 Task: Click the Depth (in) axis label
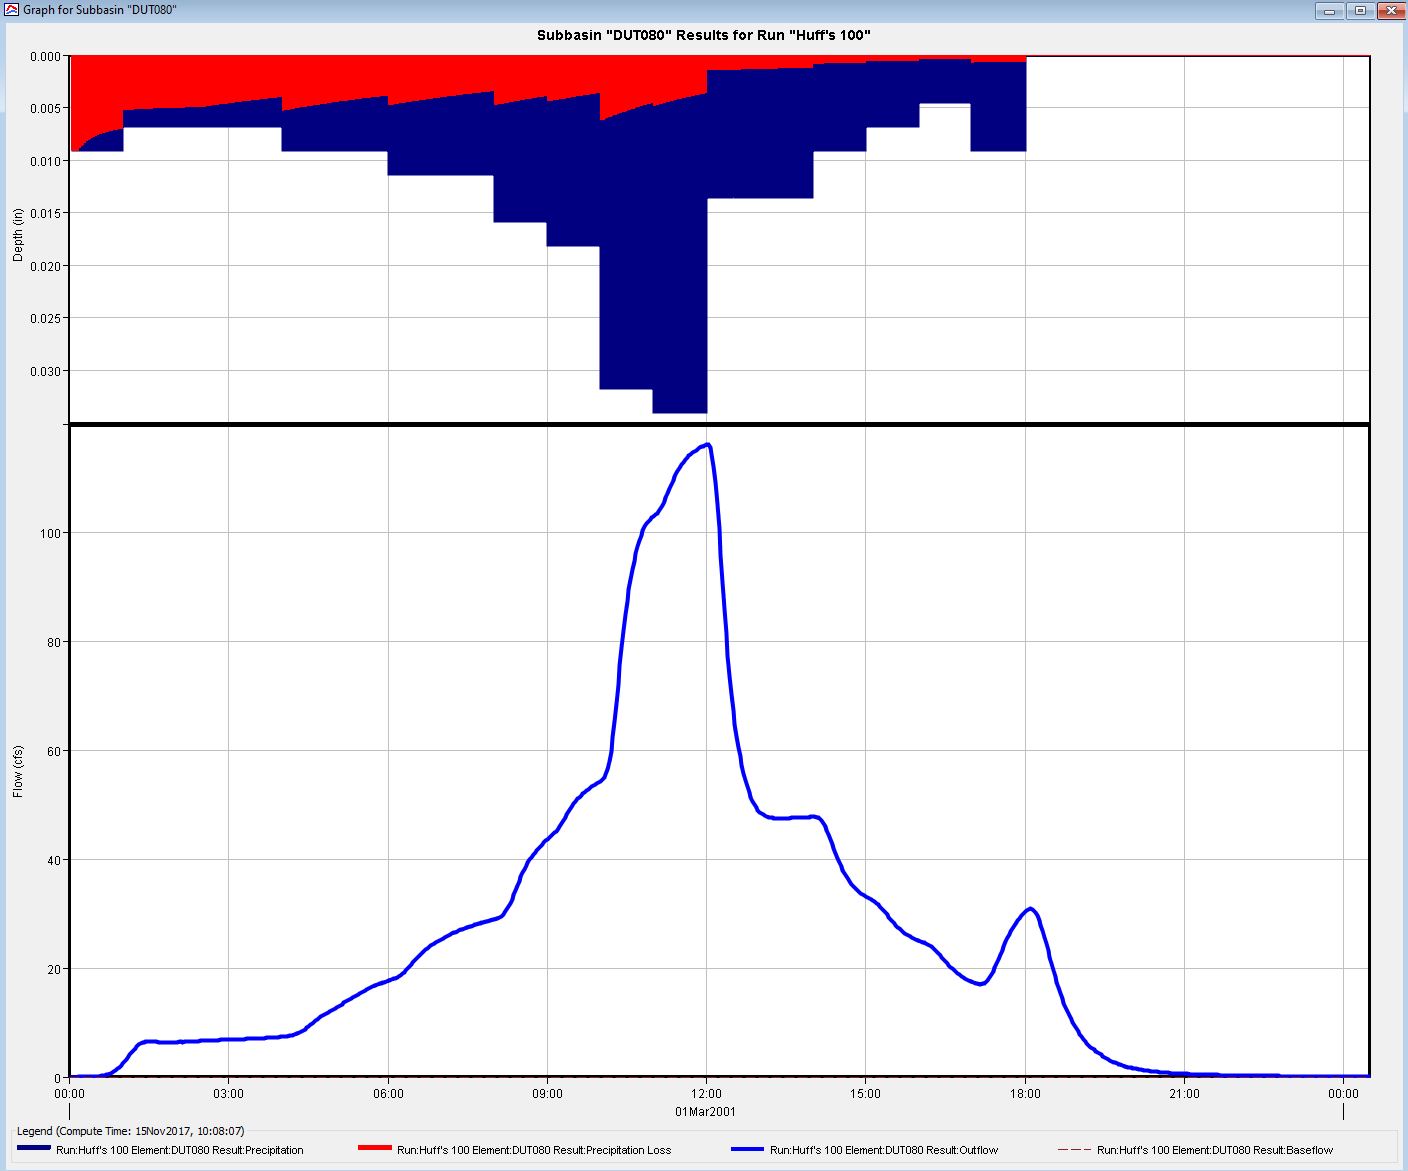[17, 236]
